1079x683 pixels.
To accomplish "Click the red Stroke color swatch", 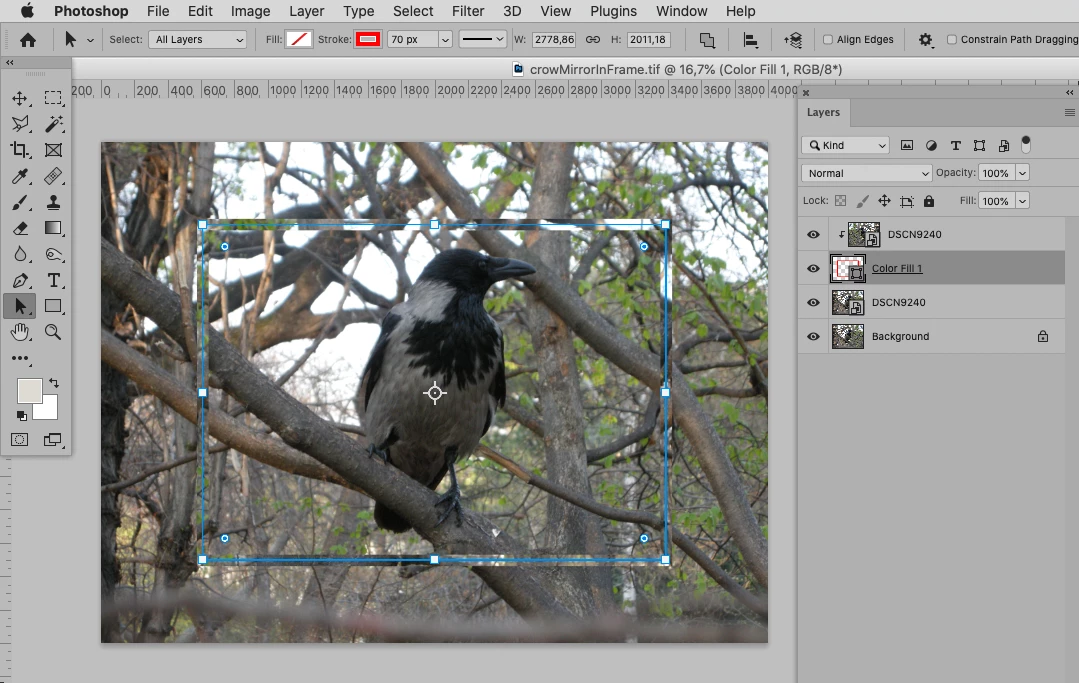I will click(x=368, y=39).
